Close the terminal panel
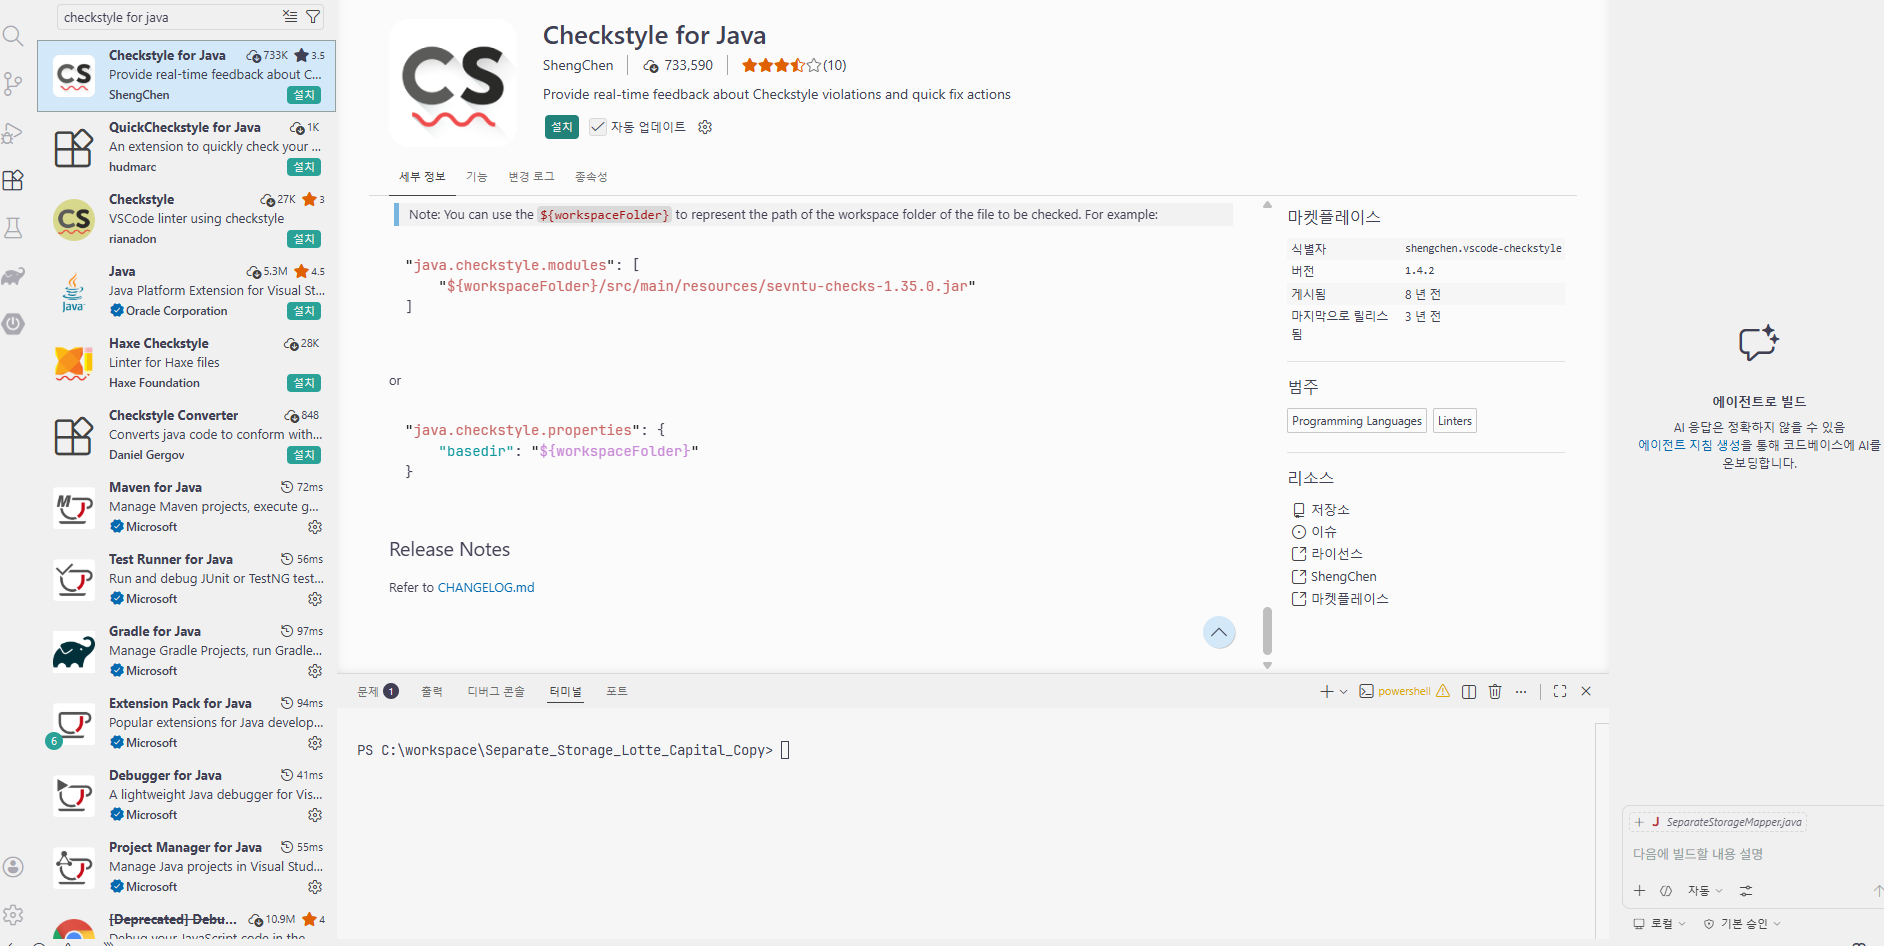The image size is (1884, 946). click(x=1586, y=692)
